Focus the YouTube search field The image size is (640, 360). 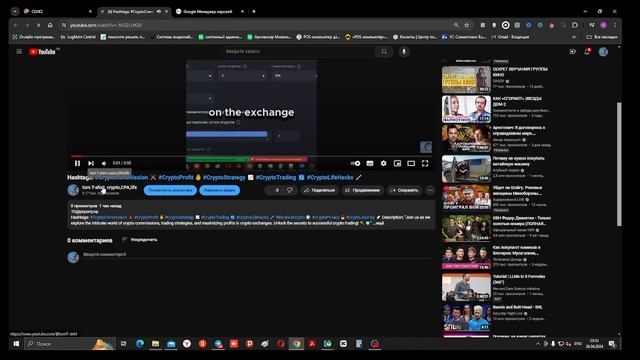[x=298, y=51]
